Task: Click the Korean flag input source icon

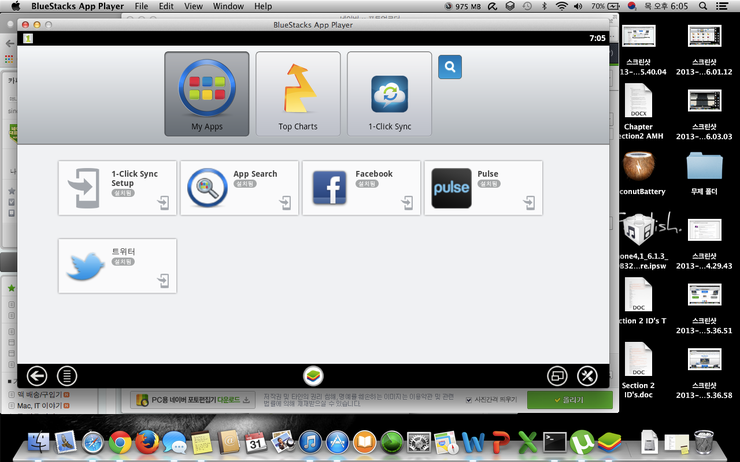Action: tap(631, 6)
